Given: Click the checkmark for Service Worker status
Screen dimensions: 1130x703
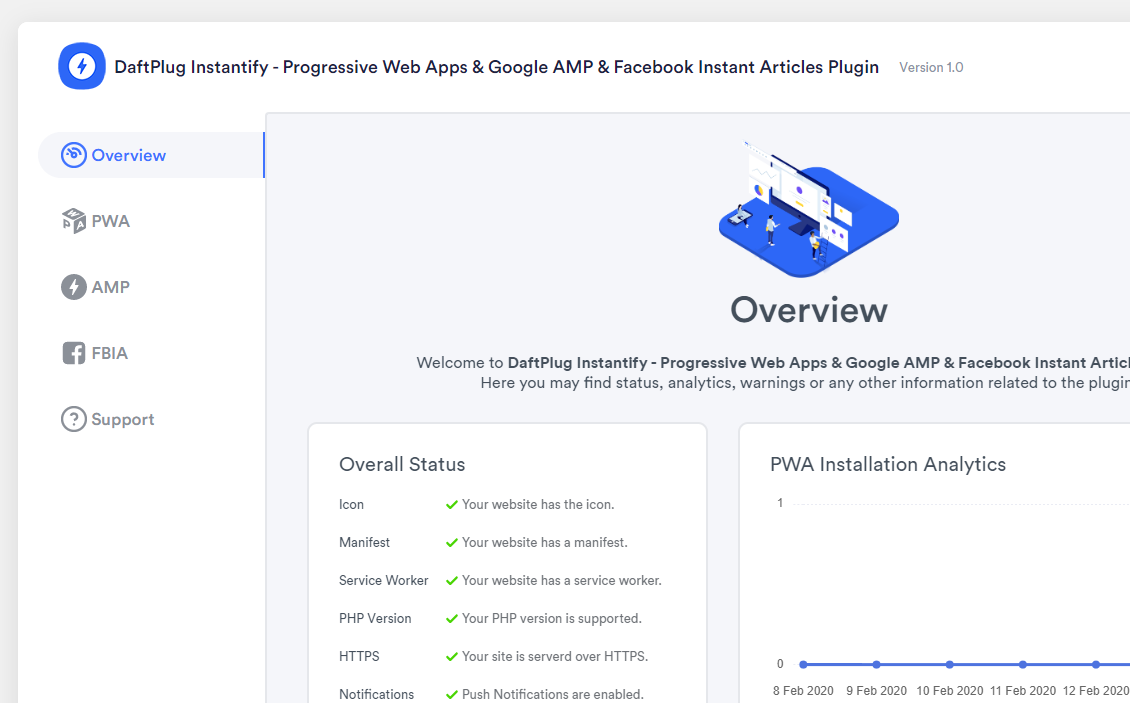Looking at the screenshot, I should 452,580.
